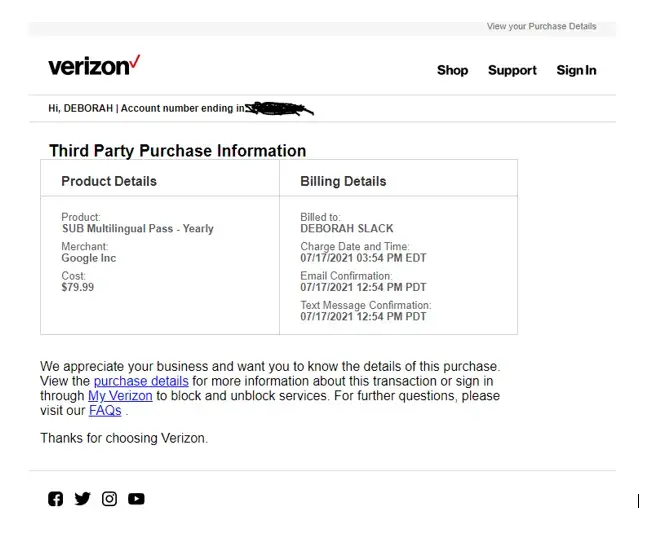Open the Shop menu item

(x=452, y=70)
